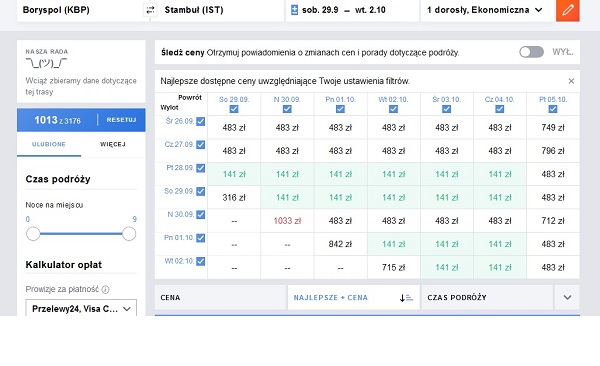The image size is (600, 366).
Task: Close the best prices panel with X
Action: point(571,81)
